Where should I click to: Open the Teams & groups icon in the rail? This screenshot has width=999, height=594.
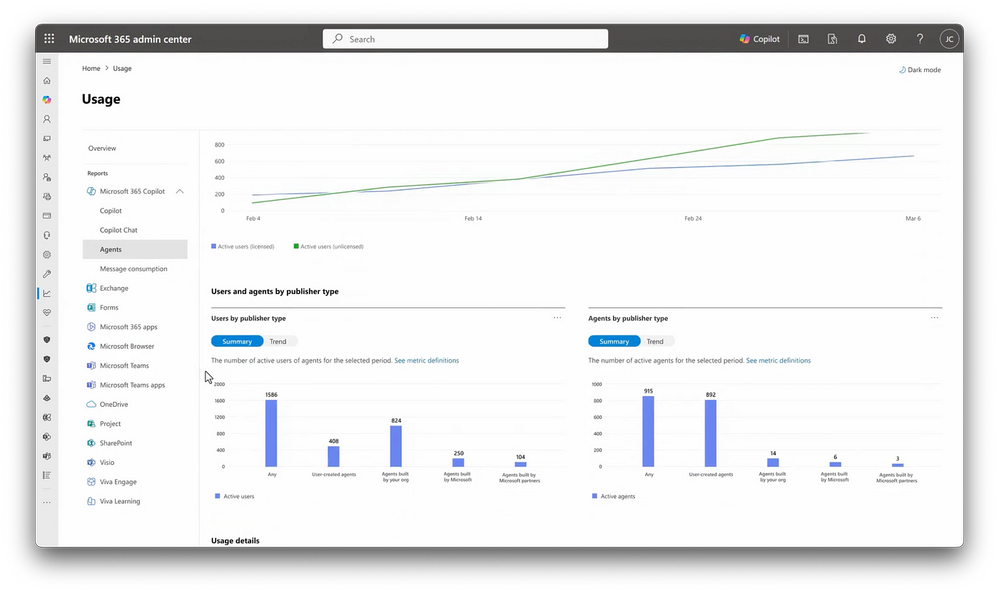pos(47,158)
